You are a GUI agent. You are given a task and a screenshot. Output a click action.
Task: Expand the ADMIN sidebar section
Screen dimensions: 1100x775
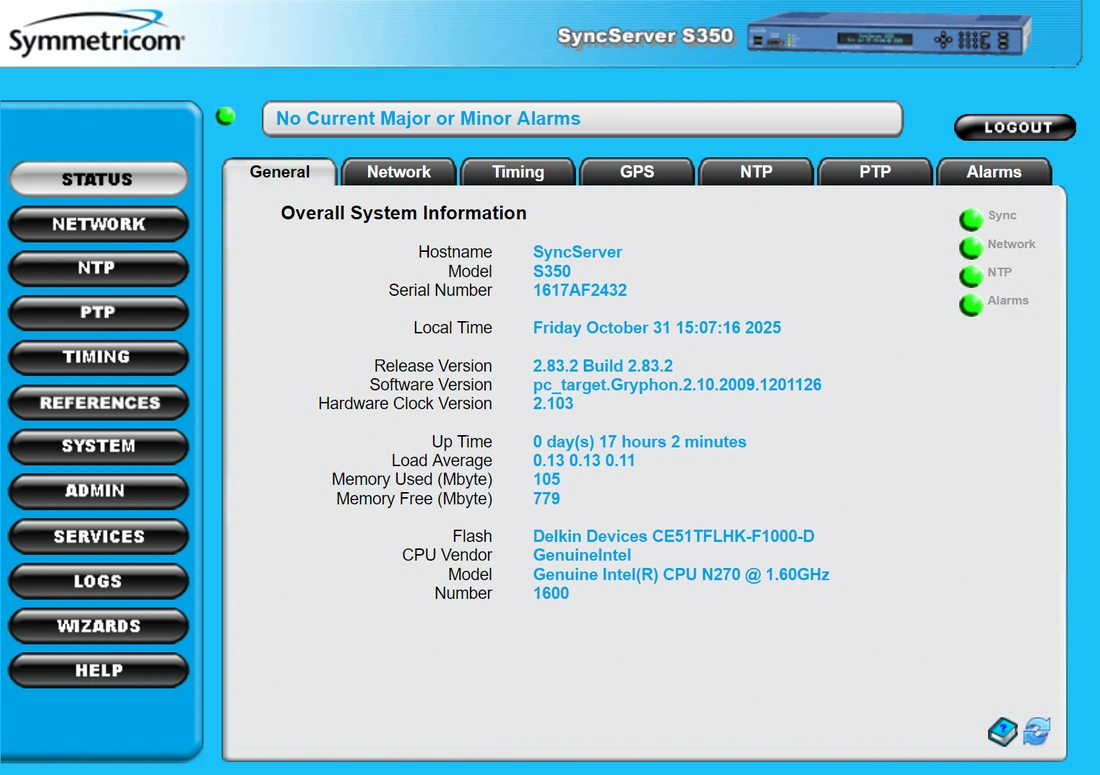(98, 491)
